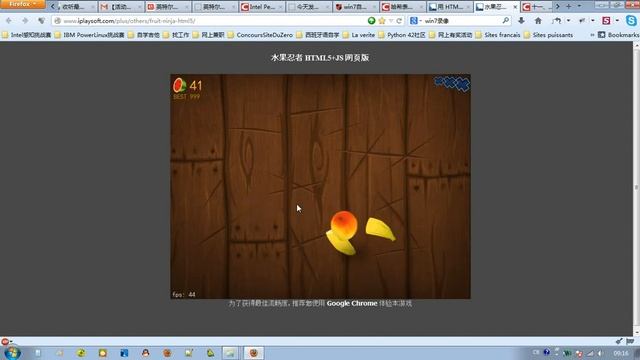The width and height of the screenshot is (640, 360).
Task: Open the Python 42 bookmark folder
Action: point(402,35)
